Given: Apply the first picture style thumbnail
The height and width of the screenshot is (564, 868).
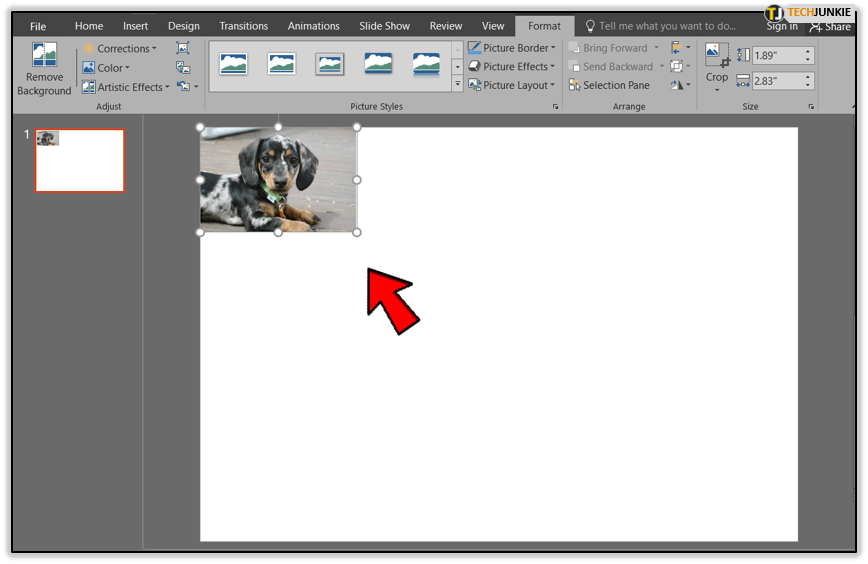Looking at the screenshot, I should pyautogui.click(x=234, y=64).
